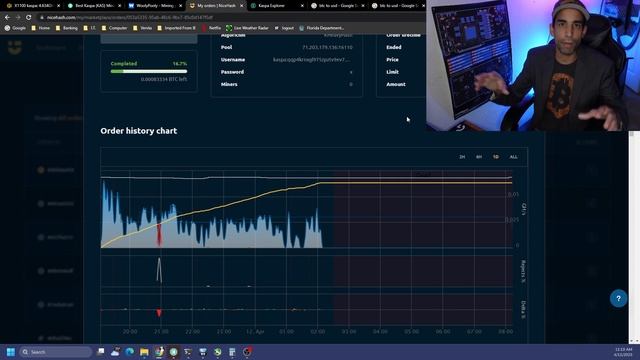Viewport: 640px width, 360px height.
Task: Open the taskbar clock and date
Action: pos(622,352)
